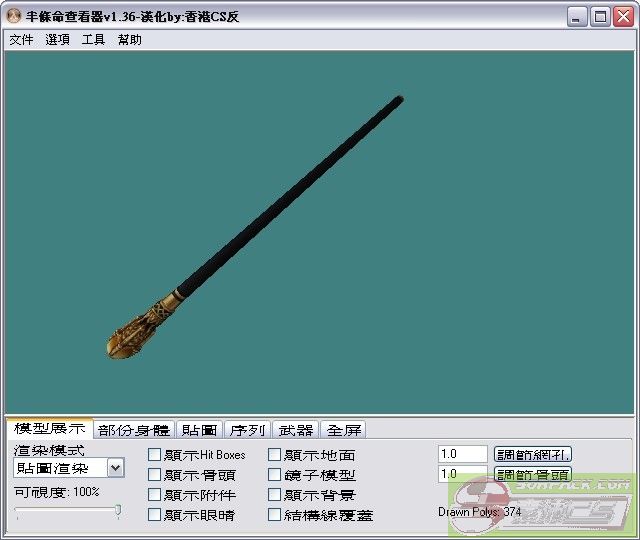Open the 幫助 menu
Viewport: 640px width, 540px height.
[129, 40]
